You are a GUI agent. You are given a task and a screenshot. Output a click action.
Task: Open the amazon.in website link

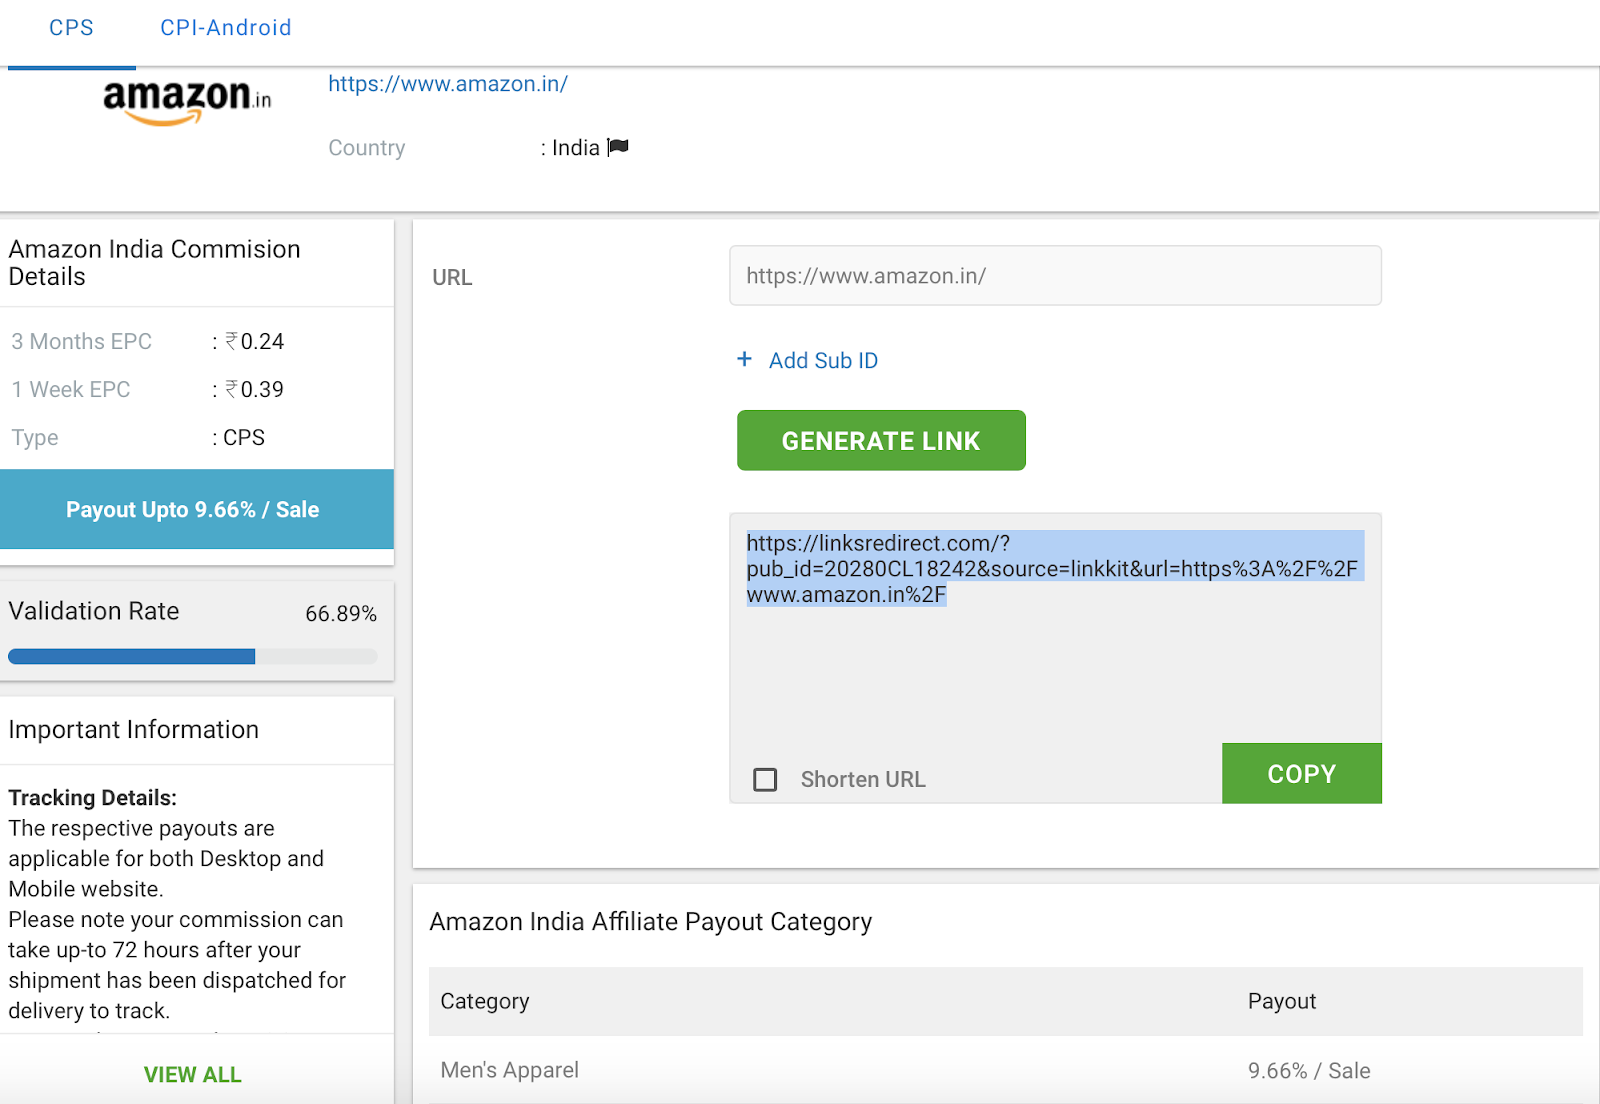click(448, 84)
